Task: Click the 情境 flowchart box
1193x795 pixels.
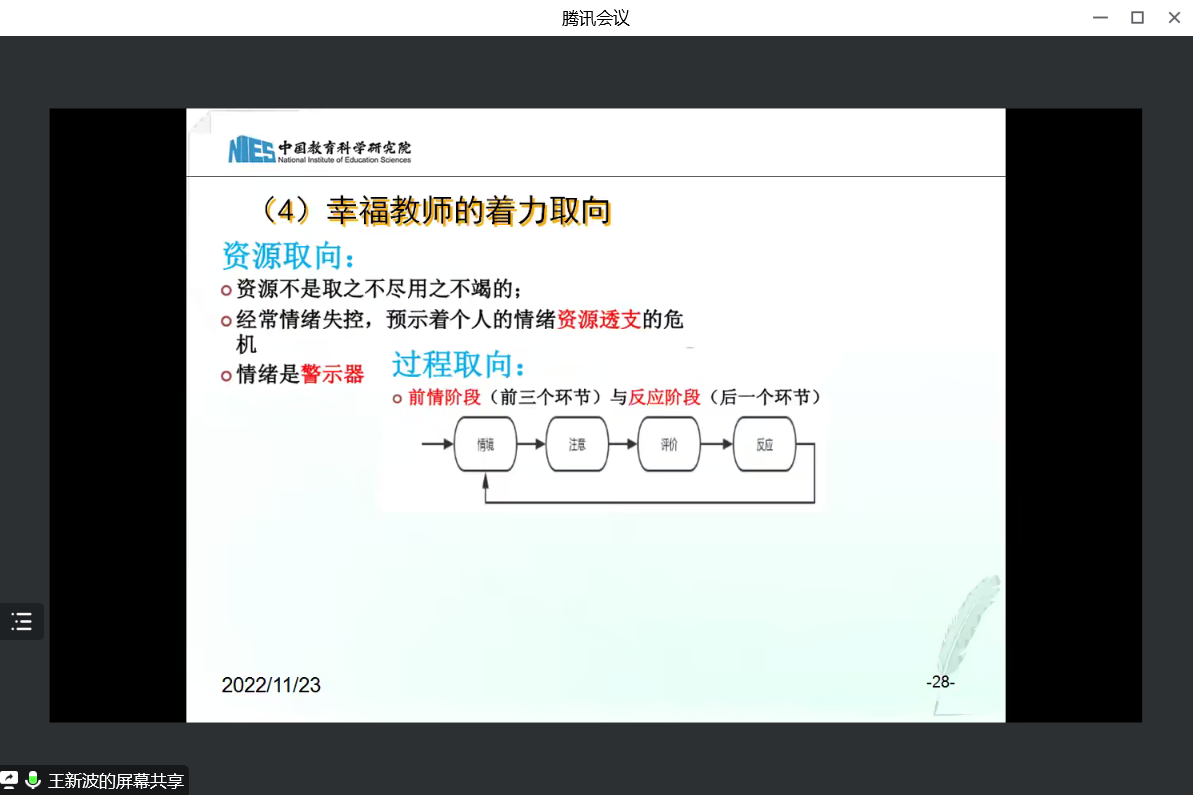Action: click(x=485, y=445)
